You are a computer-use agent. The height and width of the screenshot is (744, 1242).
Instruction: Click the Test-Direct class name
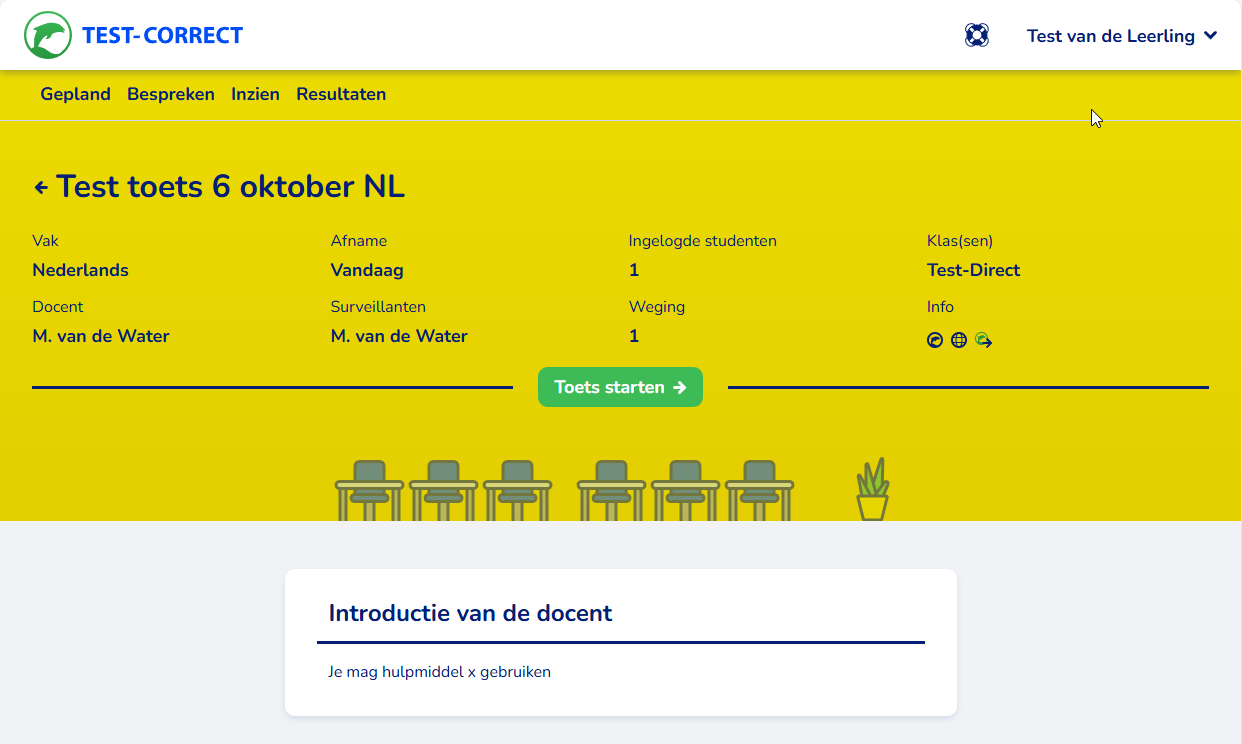point(973,270)
